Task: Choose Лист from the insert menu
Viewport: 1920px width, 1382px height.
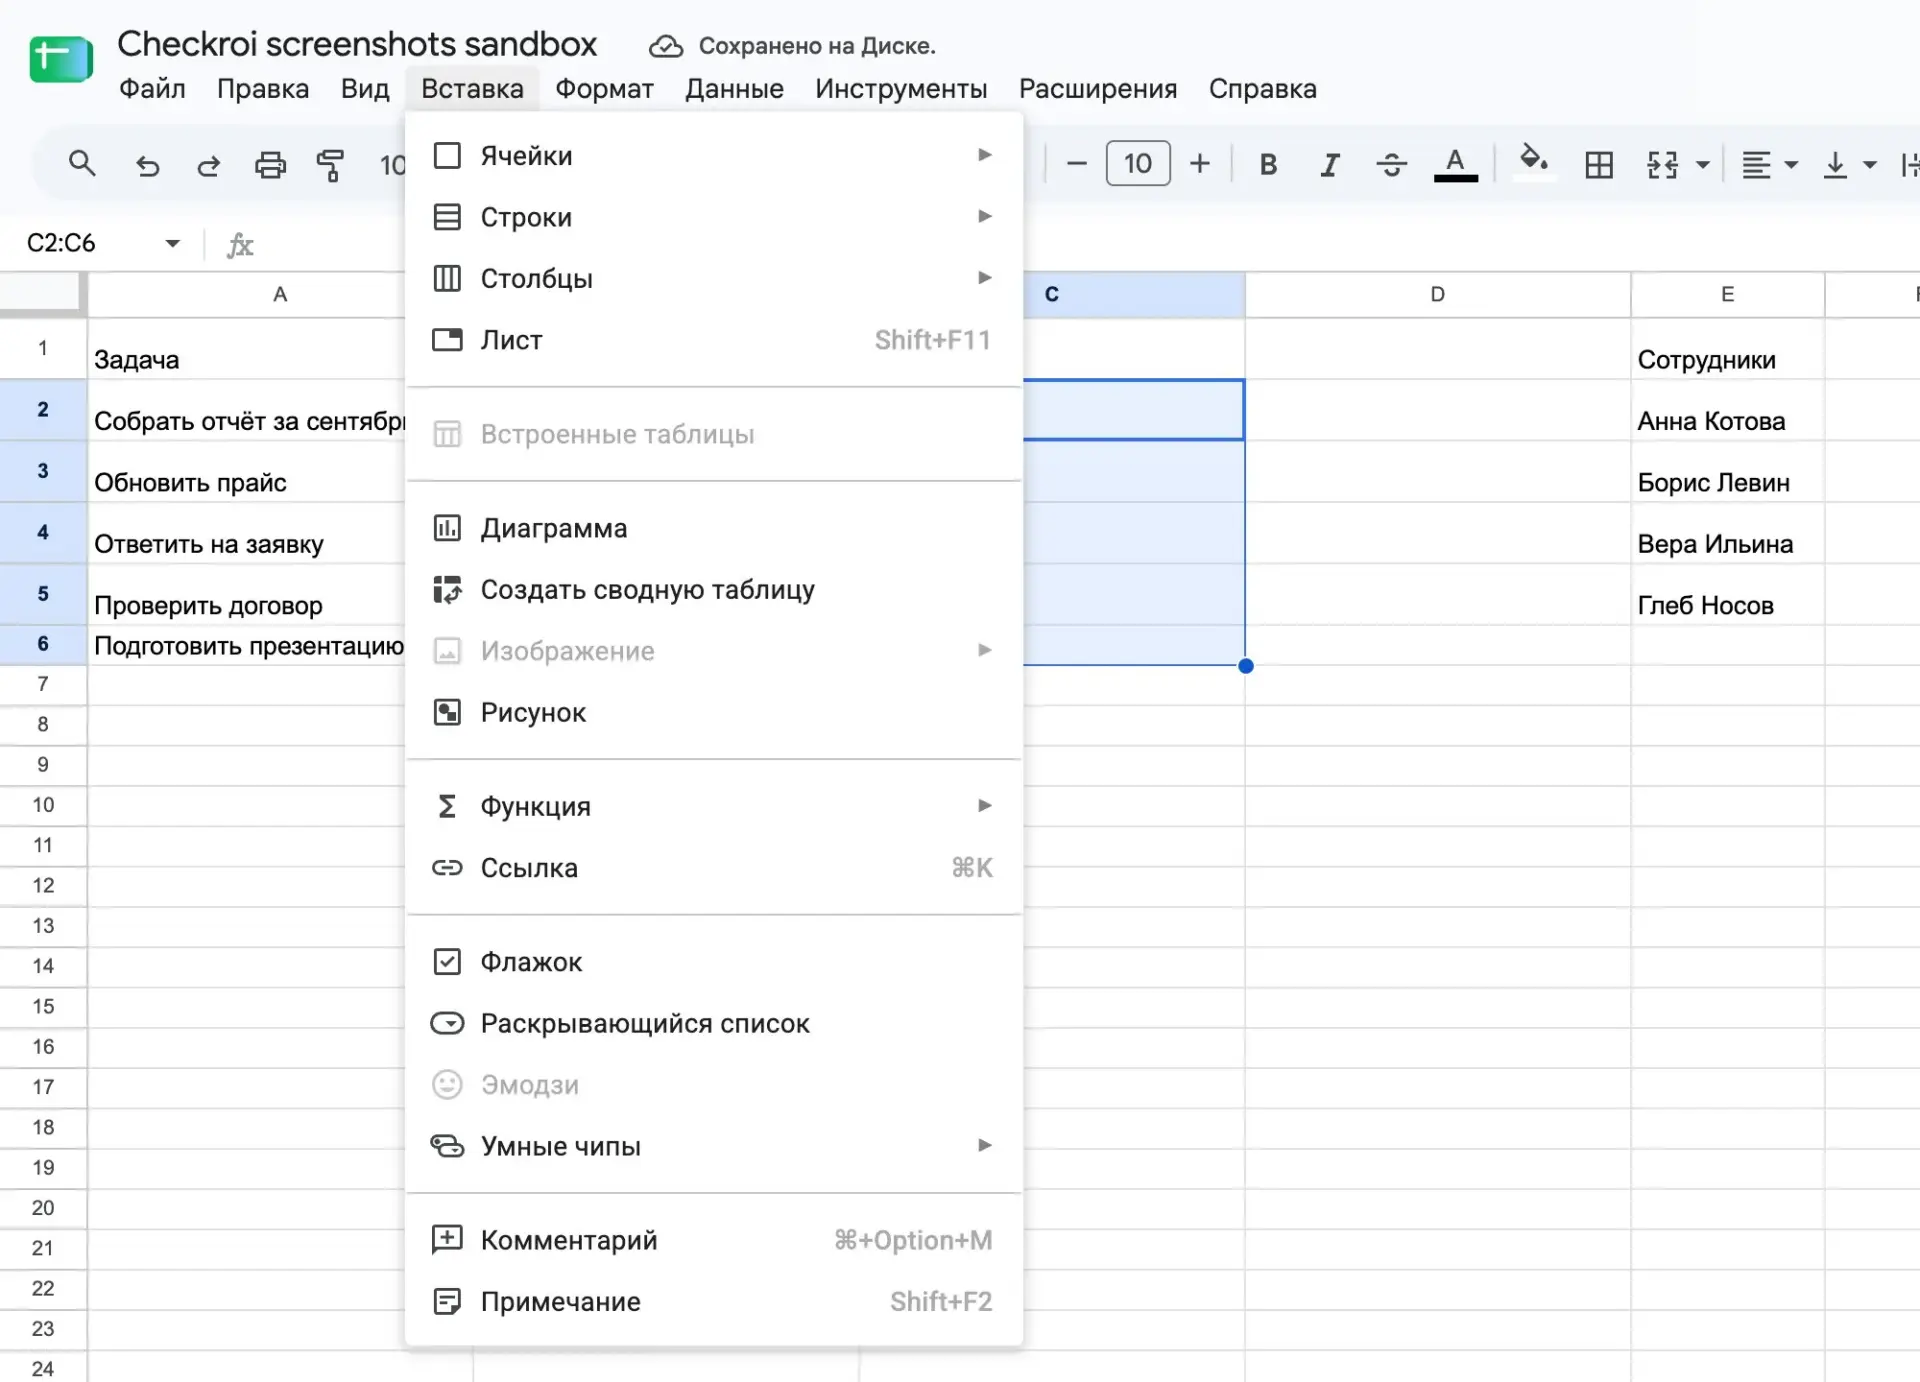Action: pos(713,340)
